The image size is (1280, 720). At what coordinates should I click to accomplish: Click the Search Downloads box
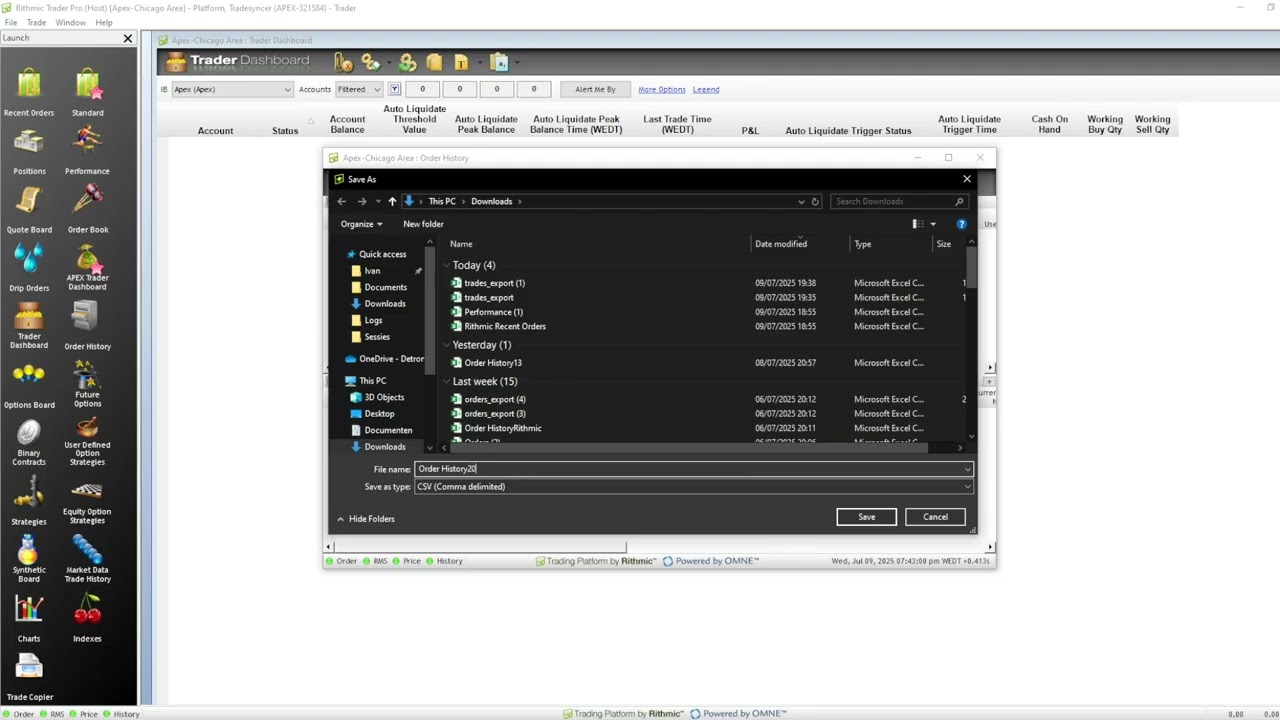pos(898,201)
